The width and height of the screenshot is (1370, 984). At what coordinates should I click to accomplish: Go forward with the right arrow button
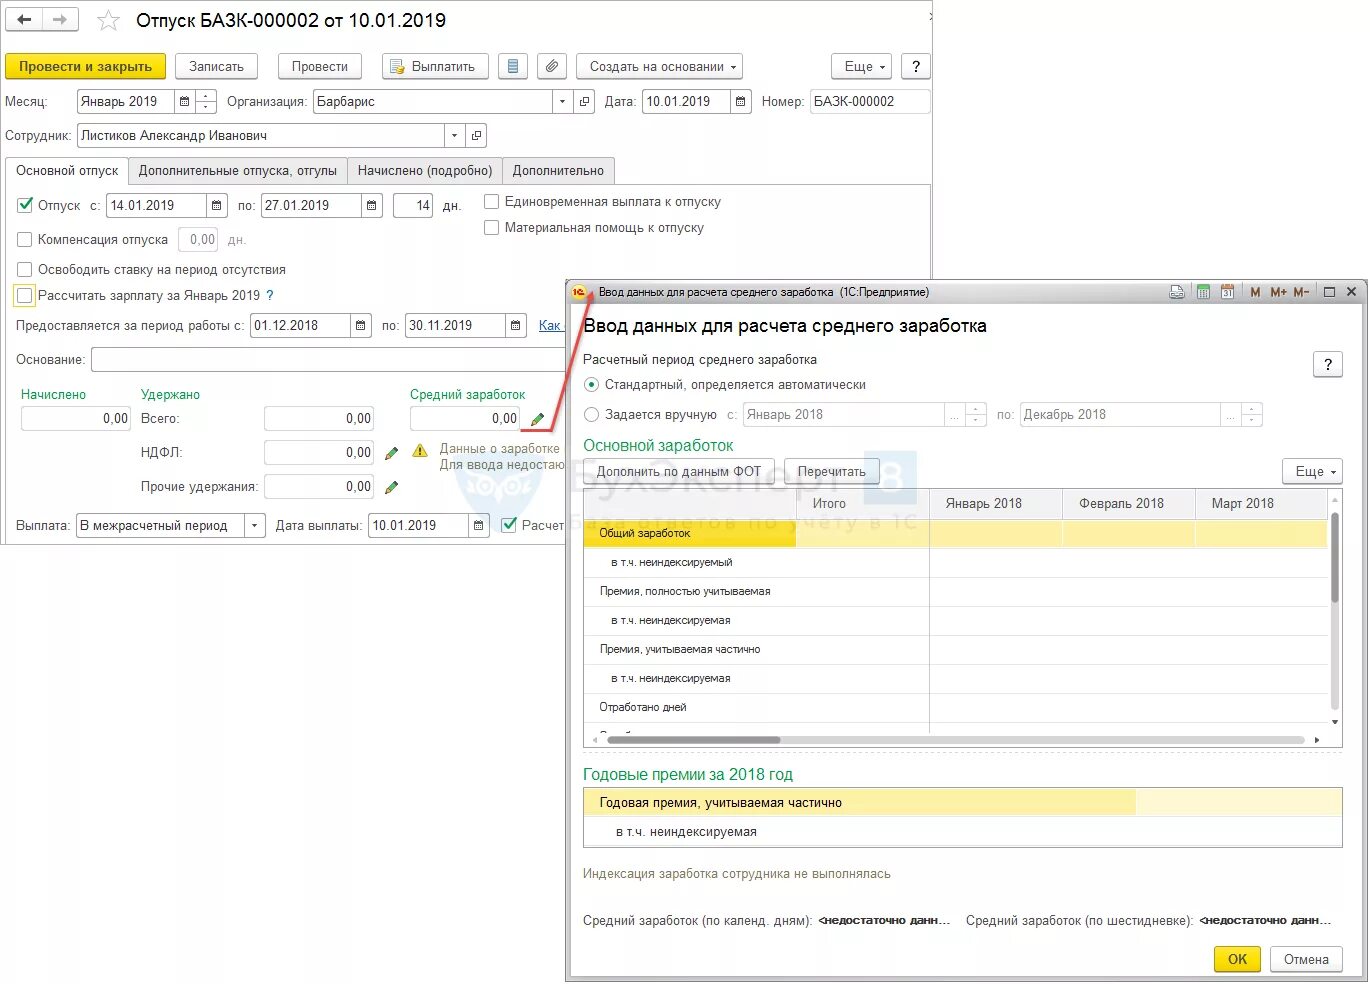click(60, 20)
